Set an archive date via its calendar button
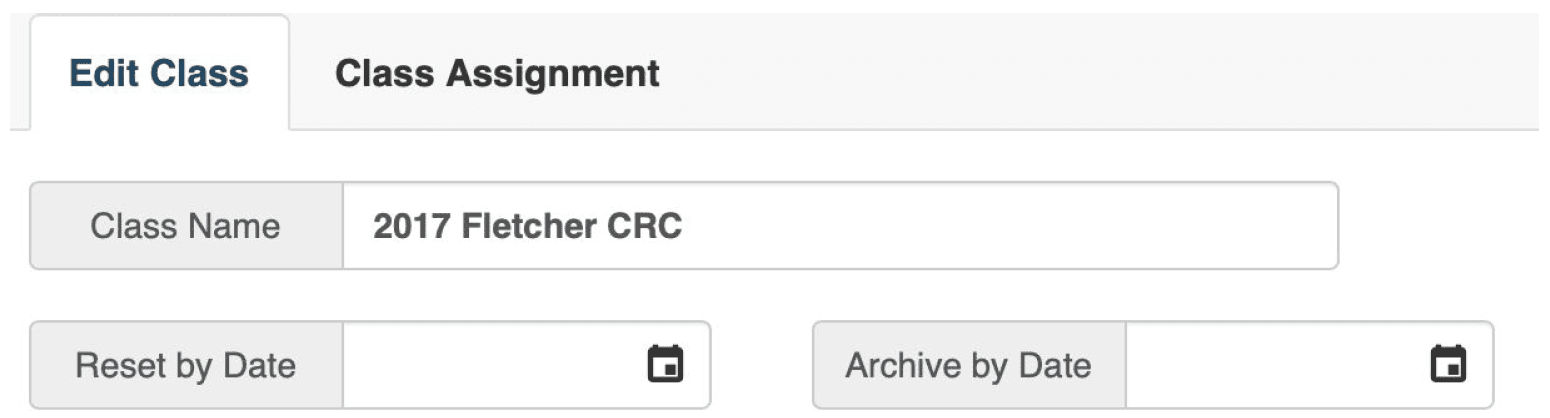 click(1447, 365)
